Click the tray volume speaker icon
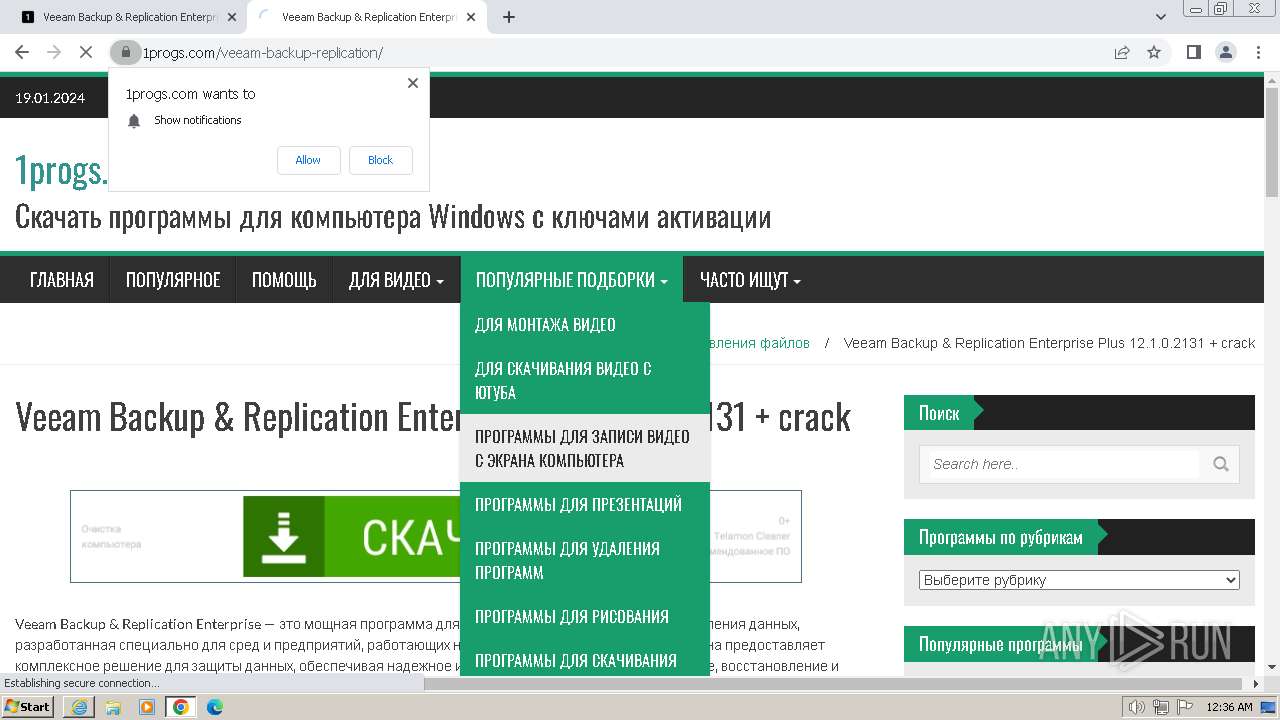The image size is (1280, 720). point(1137,707)
